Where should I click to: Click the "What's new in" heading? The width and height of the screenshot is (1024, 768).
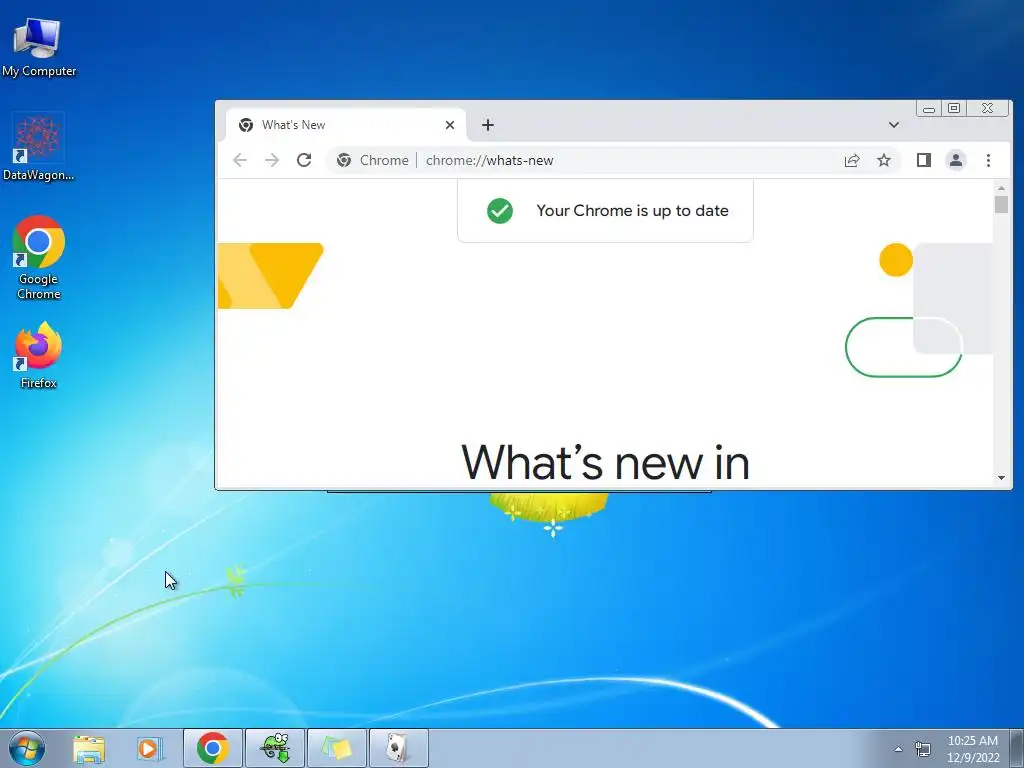tap(605, 462)
